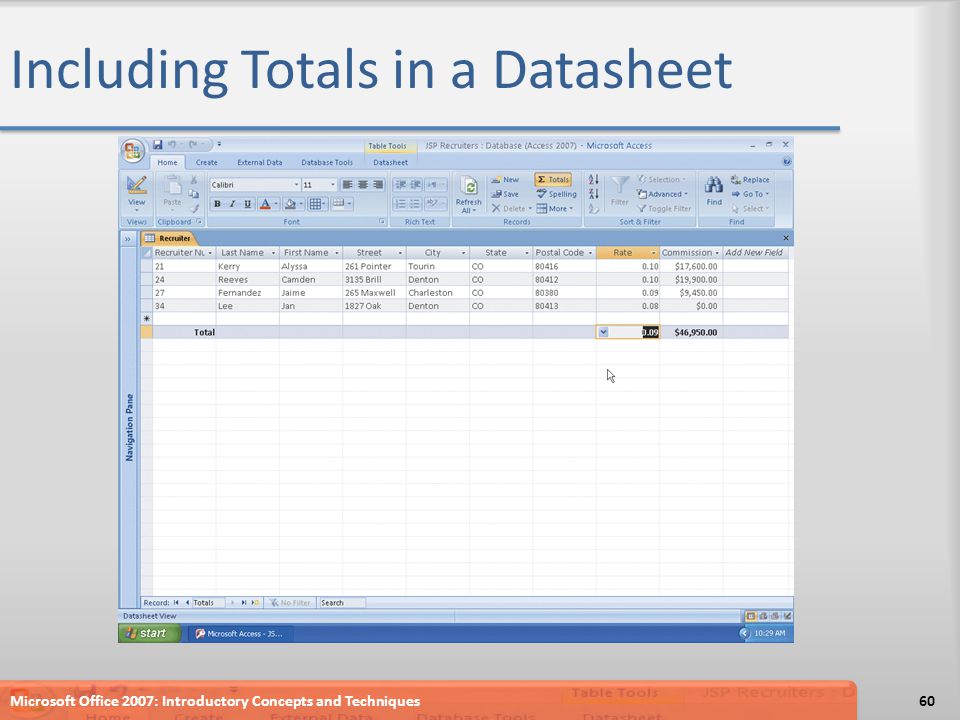This screenshot has width=960, height=720.
Task: Click the Sort Ascending A-Z icon
Action: point(593,179)
